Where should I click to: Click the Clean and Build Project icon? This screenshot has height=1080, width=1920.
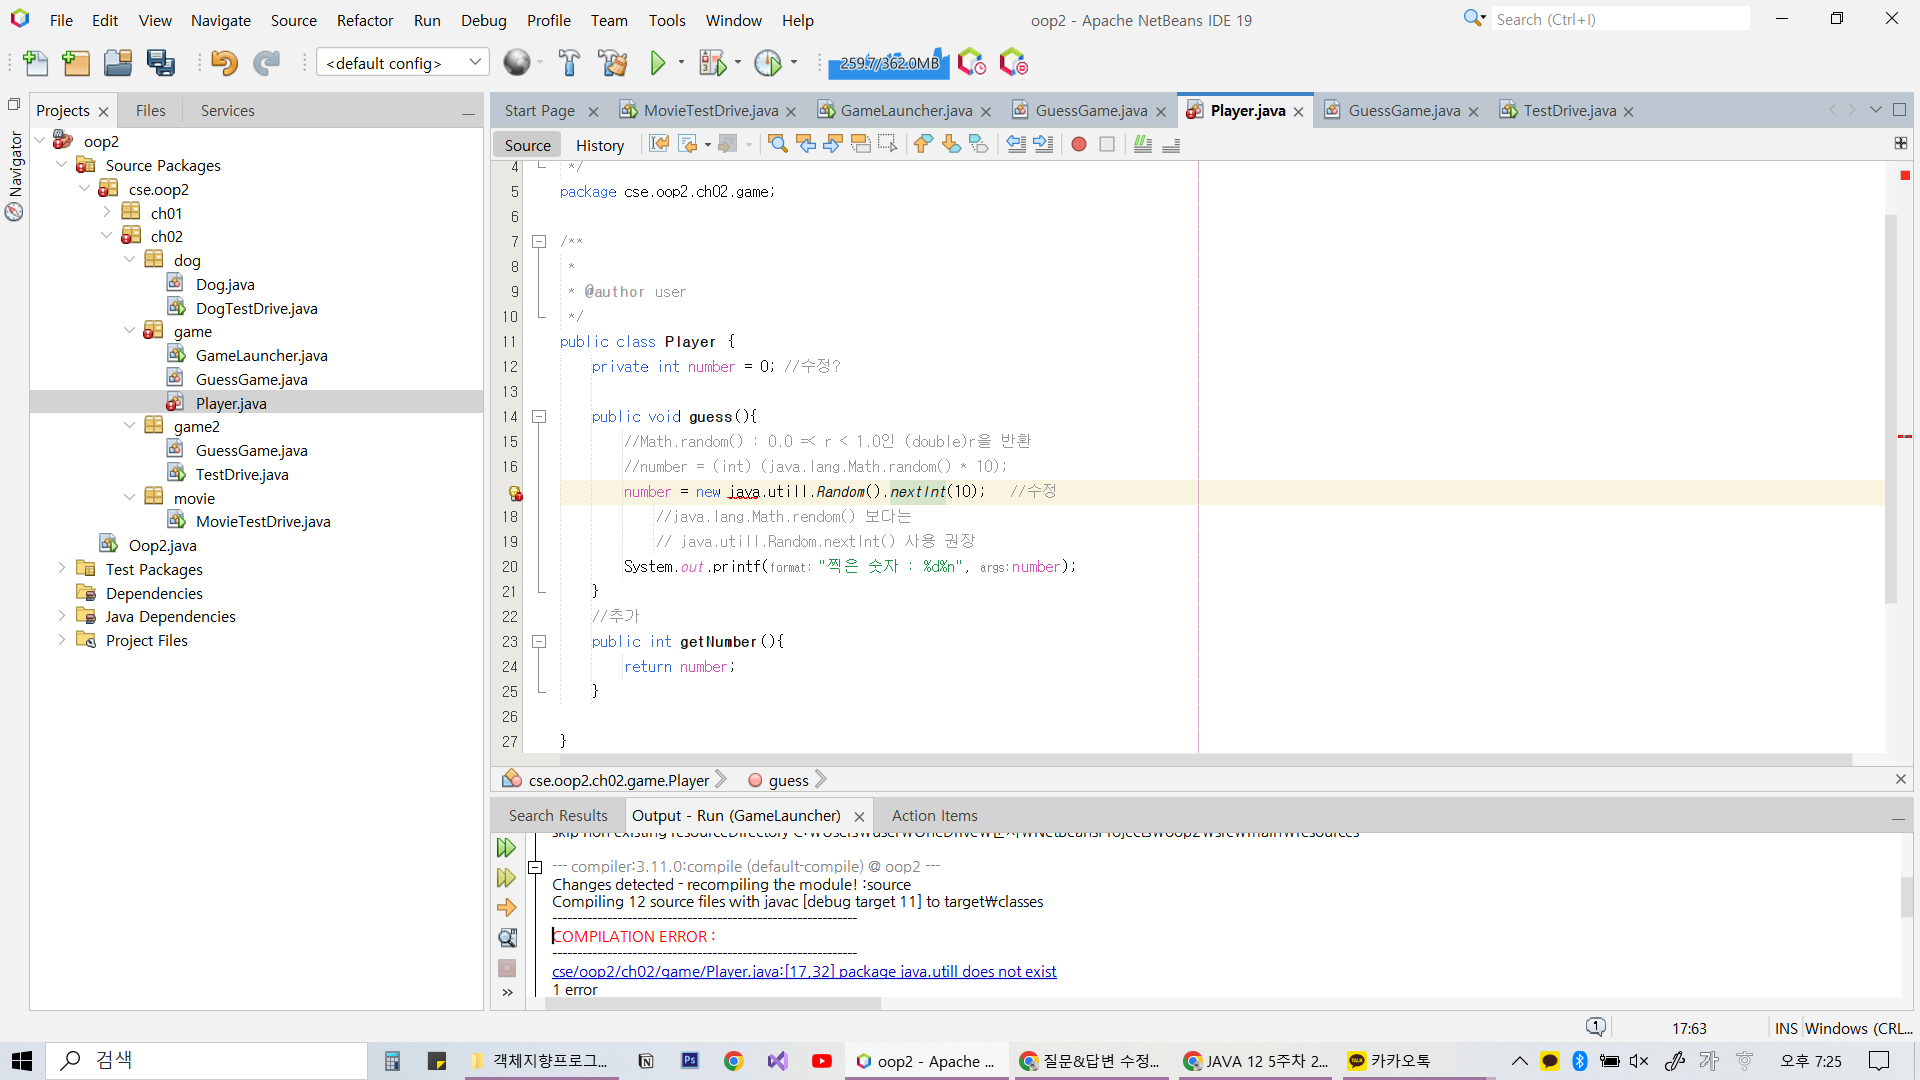pos(612,63)
